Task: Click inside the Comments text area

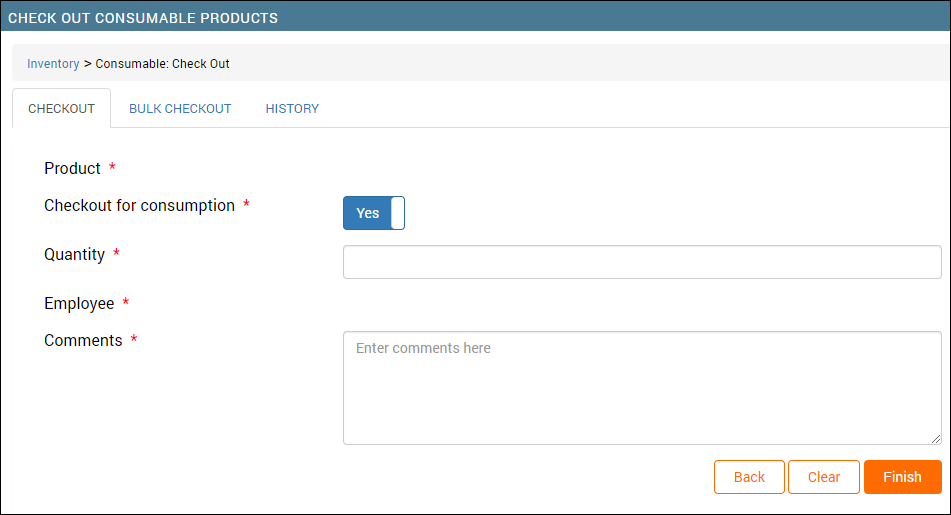Action: 642,388
